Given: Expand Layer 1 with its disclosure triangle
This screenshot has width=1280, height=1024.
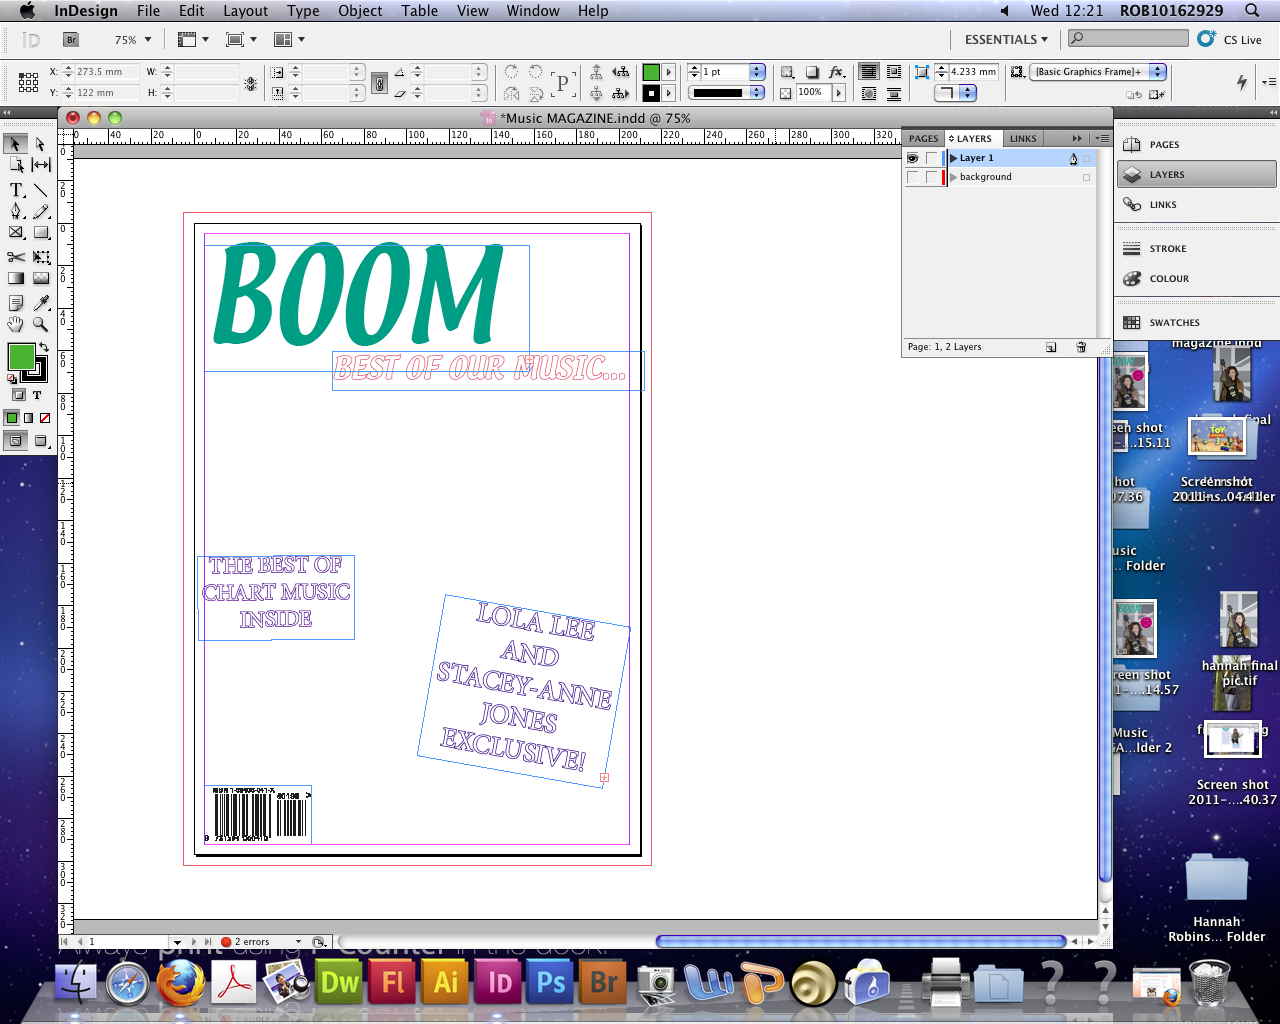Looking at the screenshot, I should pyautogui.click(x=953, y=158).
